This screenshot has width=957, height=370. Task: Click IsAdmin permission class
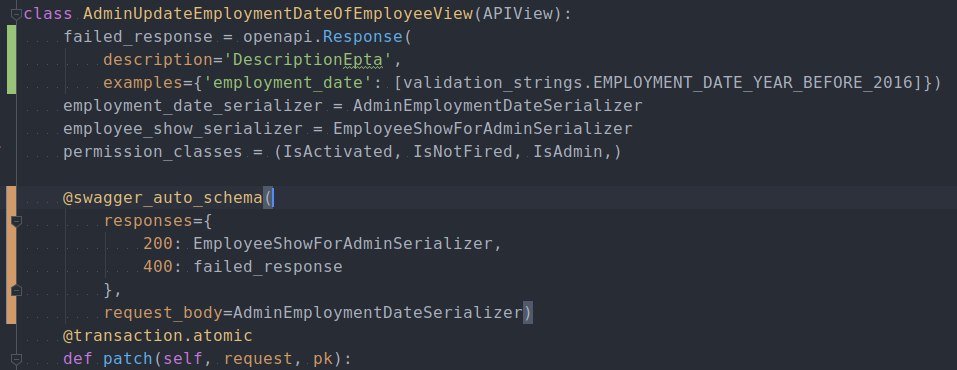(568, 151)
